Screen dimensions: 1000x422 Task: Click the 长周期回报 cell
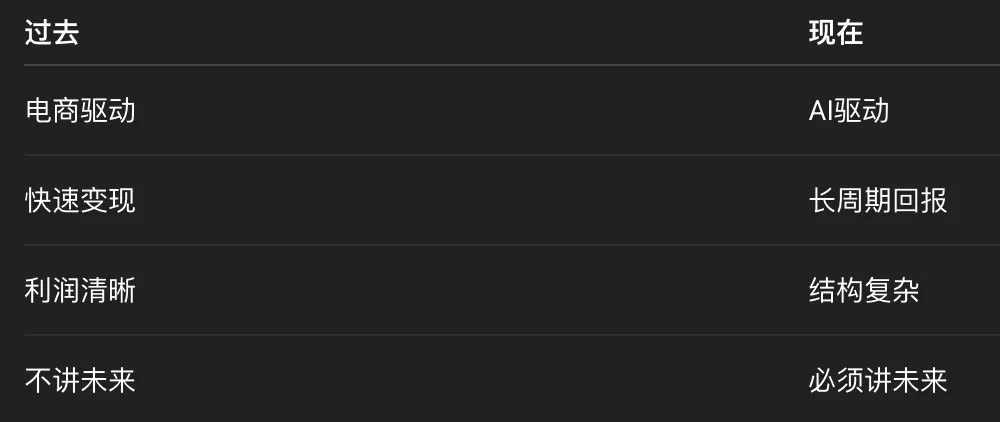click(877, 200)
